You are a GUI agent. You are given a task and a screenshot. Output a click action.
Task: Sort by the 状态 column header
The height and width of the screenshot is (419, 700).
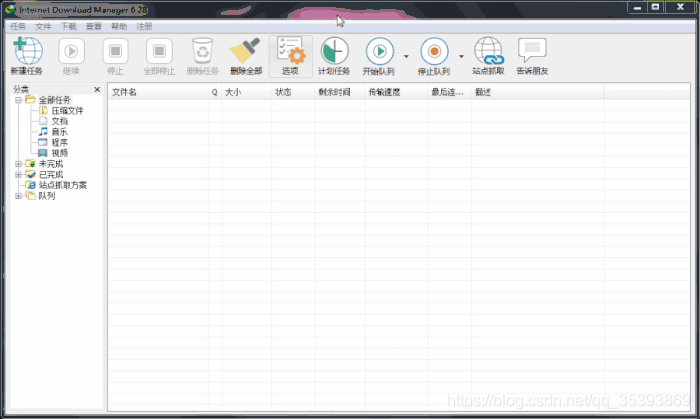tap(293, 92)
